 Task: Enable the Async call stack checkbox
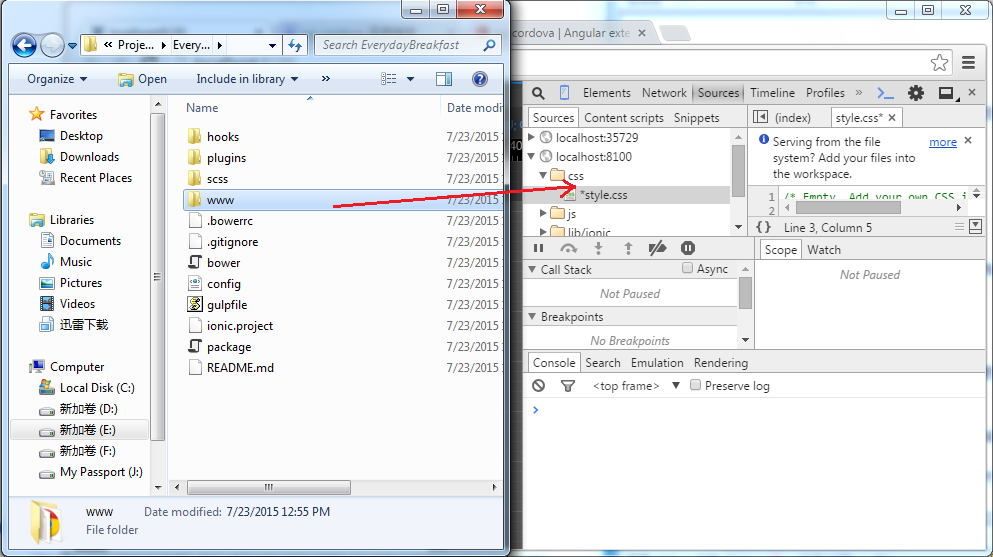pyautogui.click(x=687, y=268)
